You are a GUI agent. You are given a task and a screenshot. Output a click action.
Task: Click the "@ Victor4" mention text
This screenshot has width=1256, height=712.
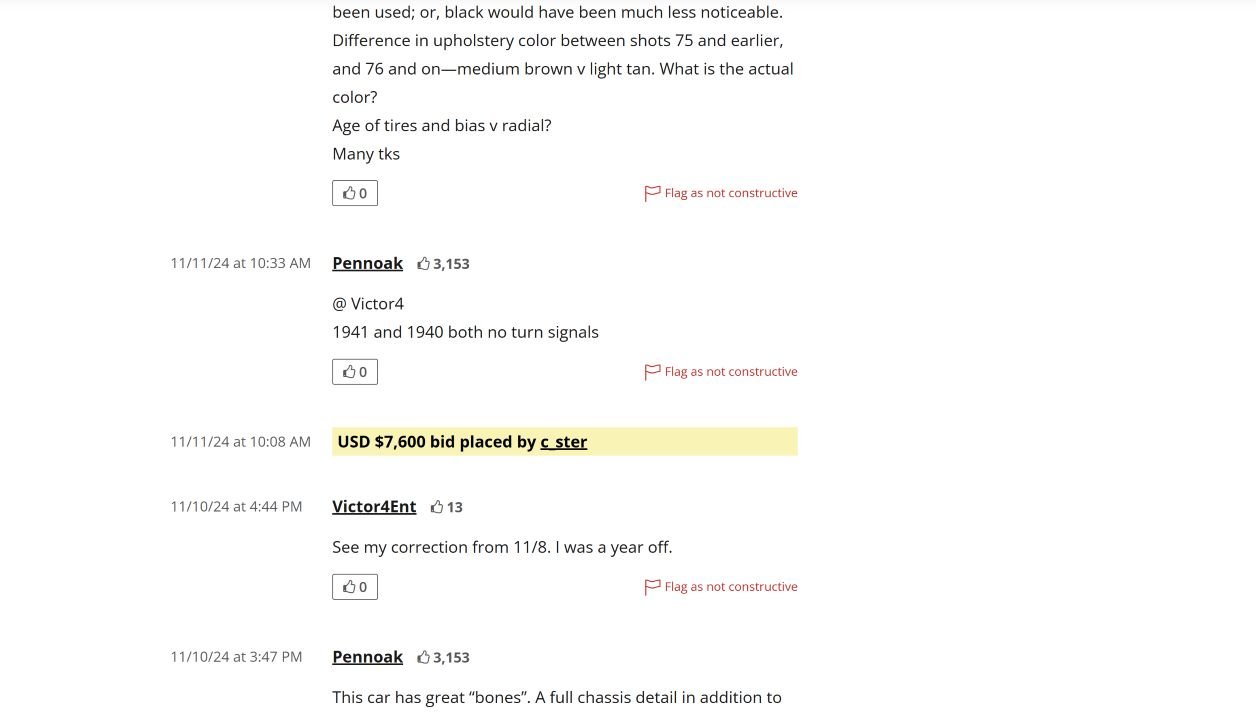[x=368, y=303]
